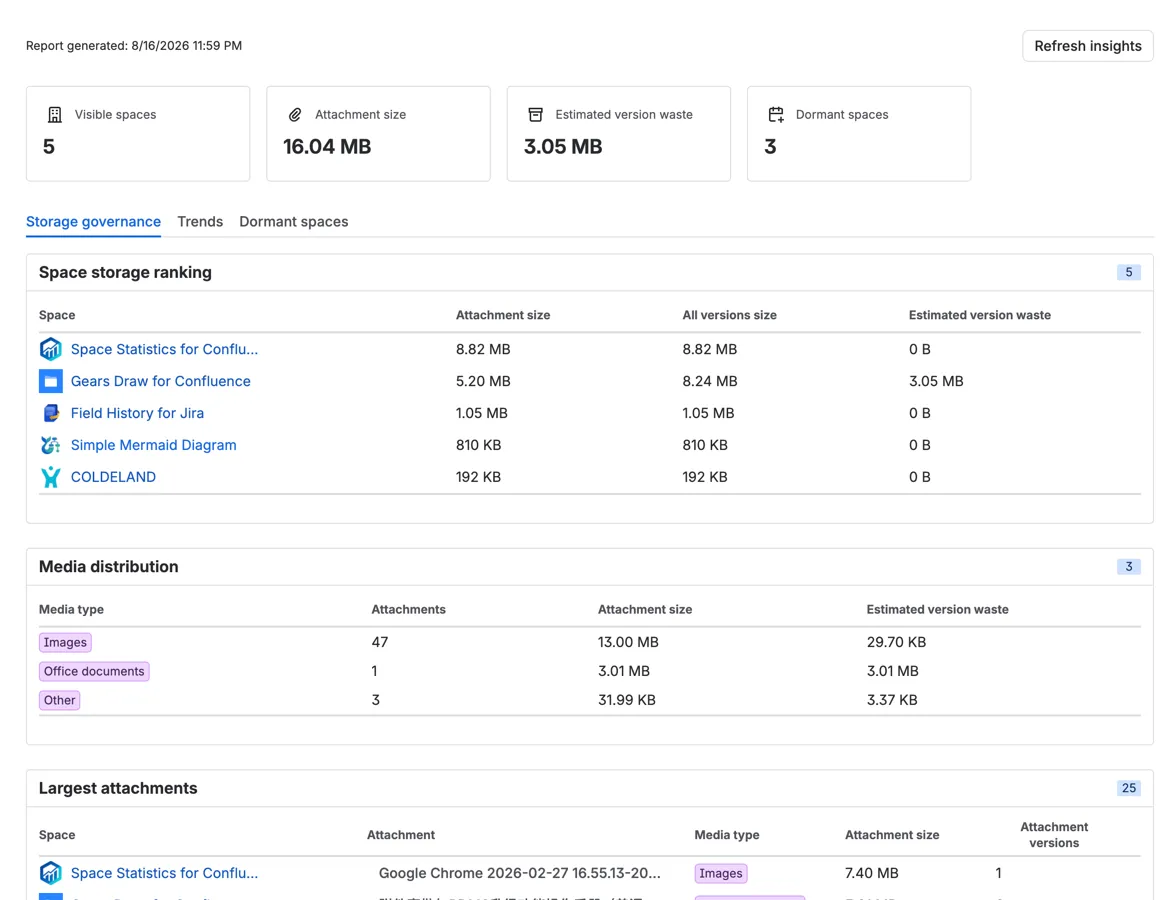Click the Media distribution heading

[x=109, y=567]
